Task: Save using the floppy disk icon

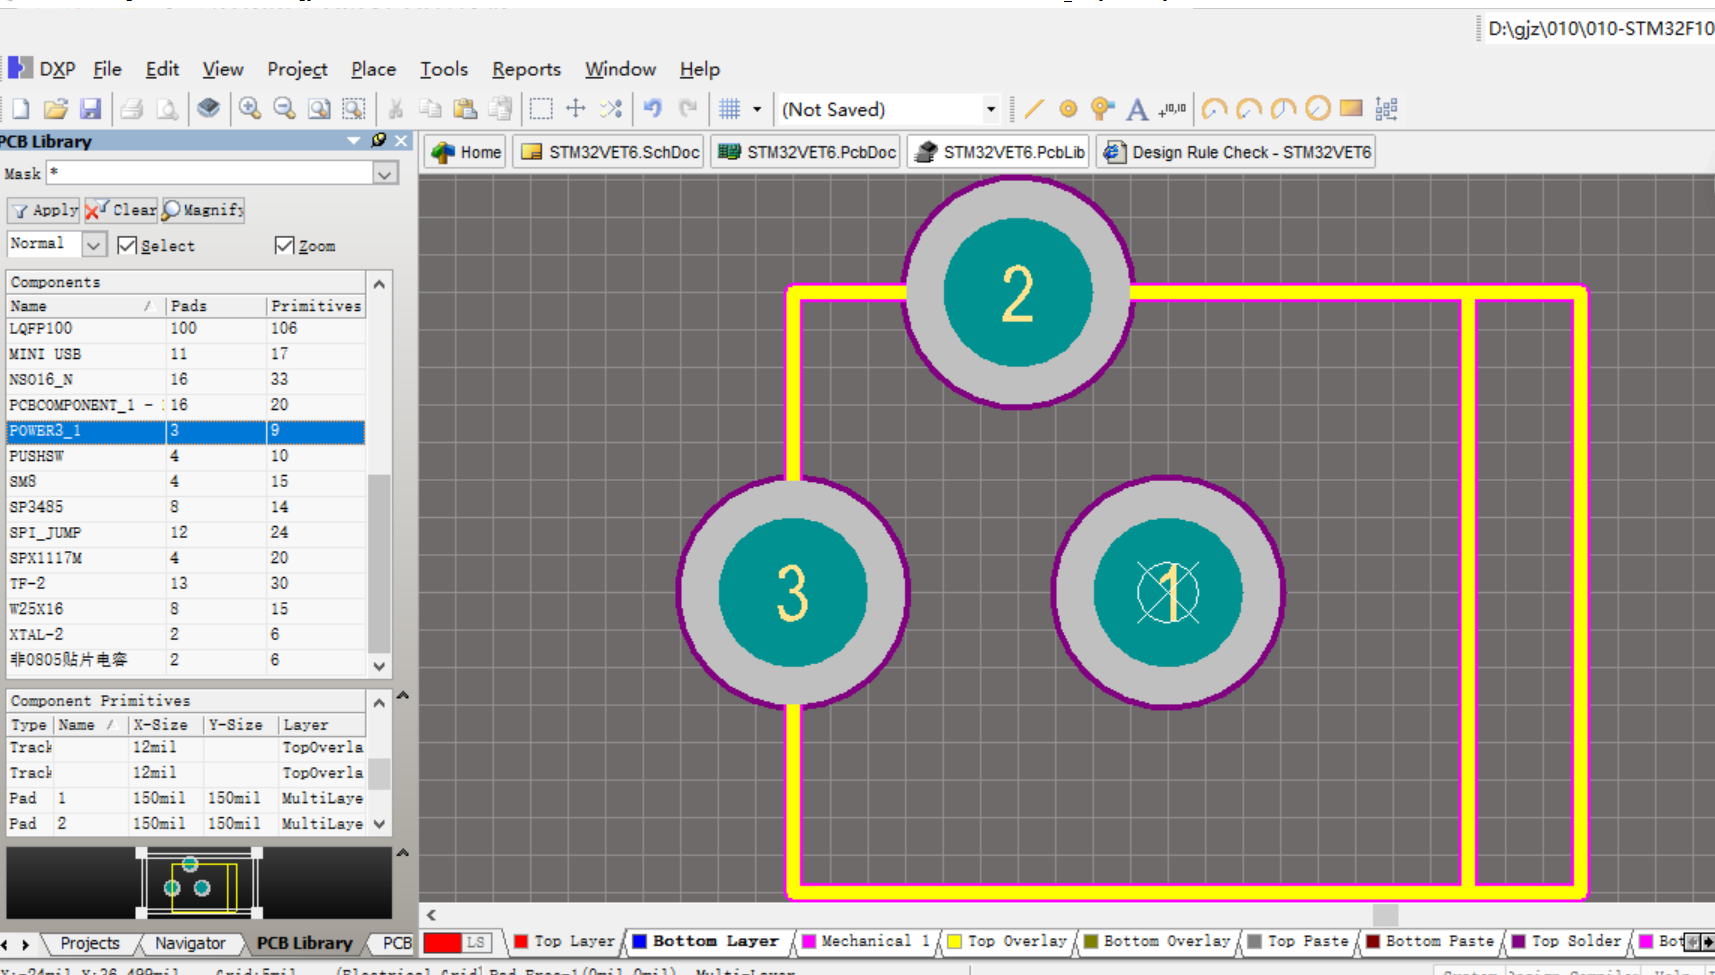Action: pos(91,109)
